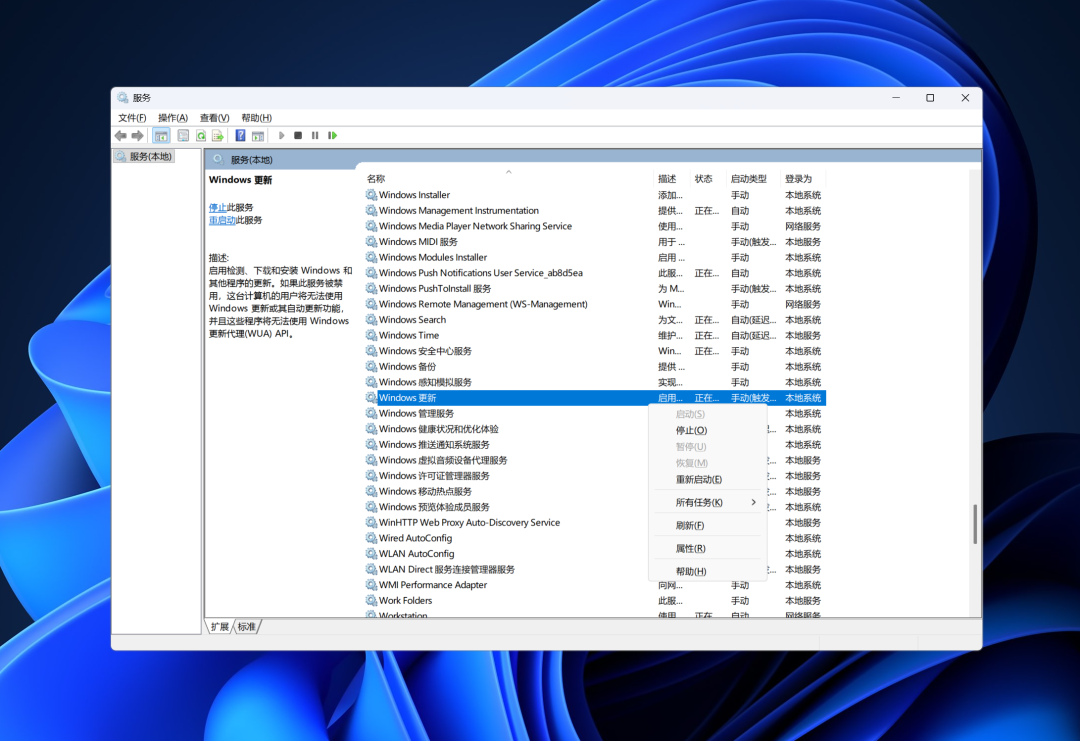Select 停止(O) in the context menu
The image size is (1080, 741).
point(691,430)
